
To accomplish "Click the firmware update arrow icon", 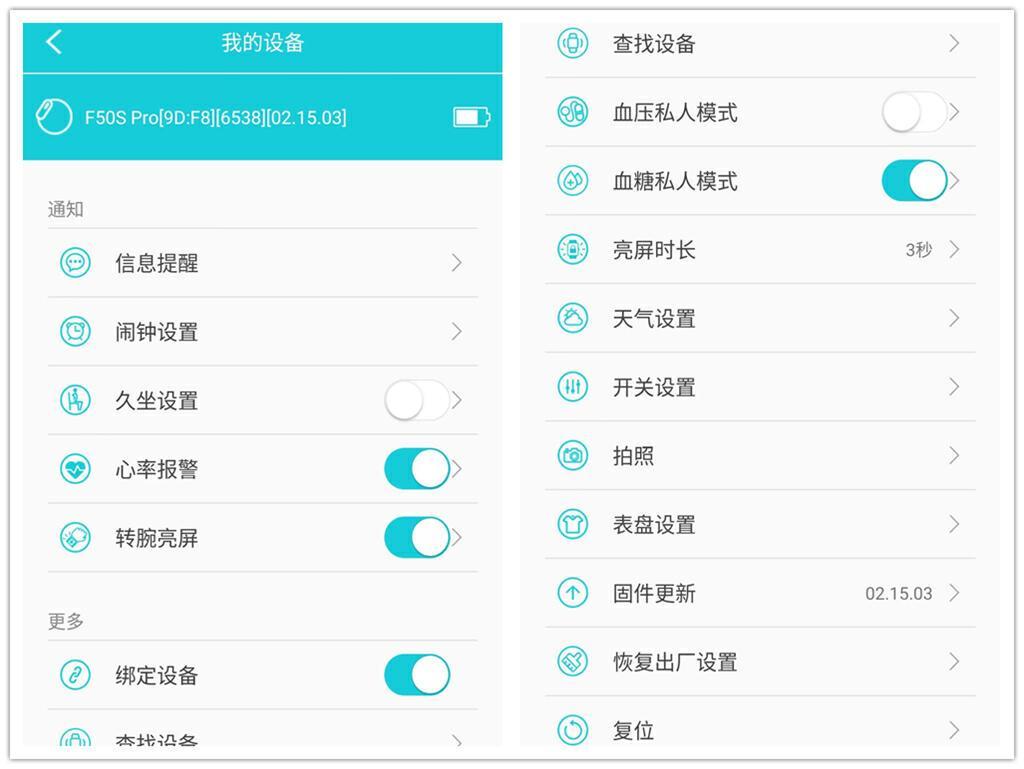I will click(x=572, y=593).
